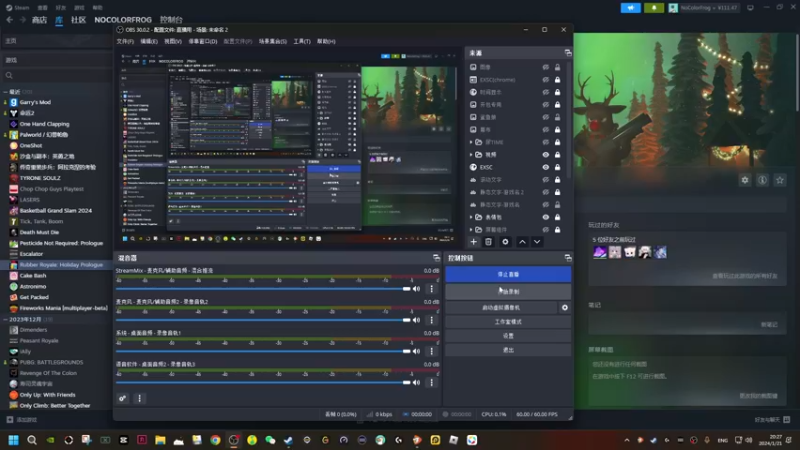
Task: Add a new source with the plus icon
Action: [473, 242]
